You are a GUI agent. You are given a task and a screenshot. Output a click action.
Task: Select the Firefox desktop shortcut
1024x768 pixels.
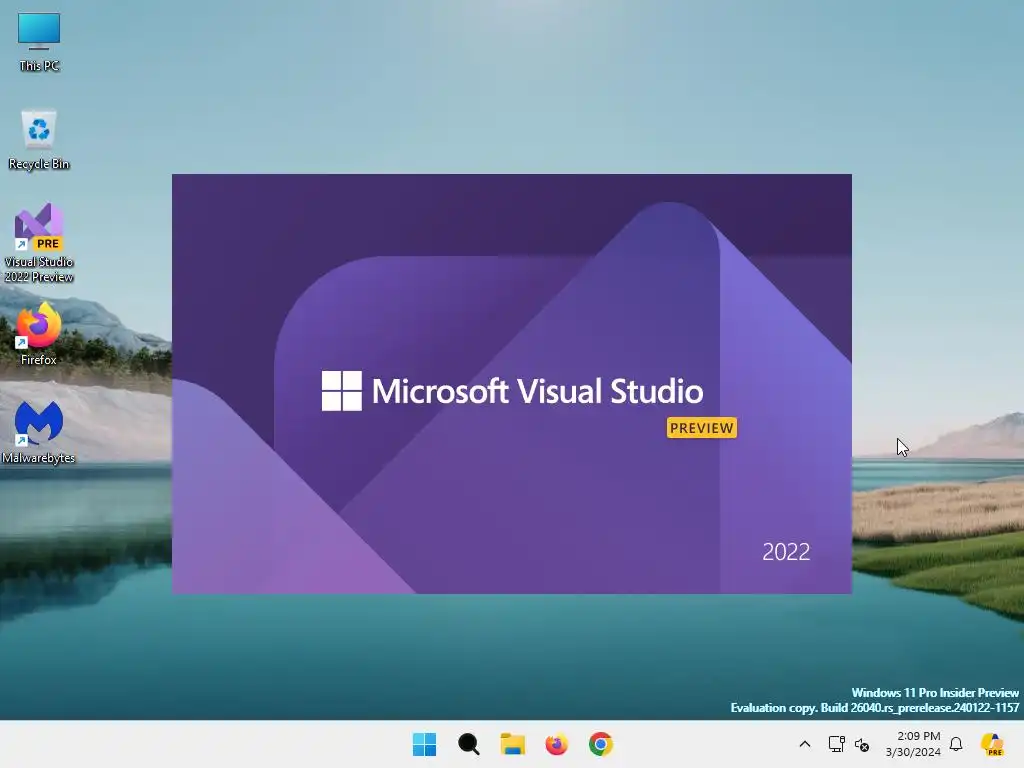pyautogui.click(x=39, y=334)
